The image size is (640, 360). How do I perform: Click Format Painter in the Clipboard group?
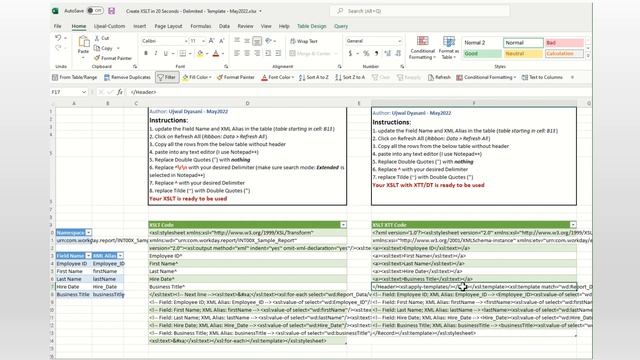tap(113, 58)
